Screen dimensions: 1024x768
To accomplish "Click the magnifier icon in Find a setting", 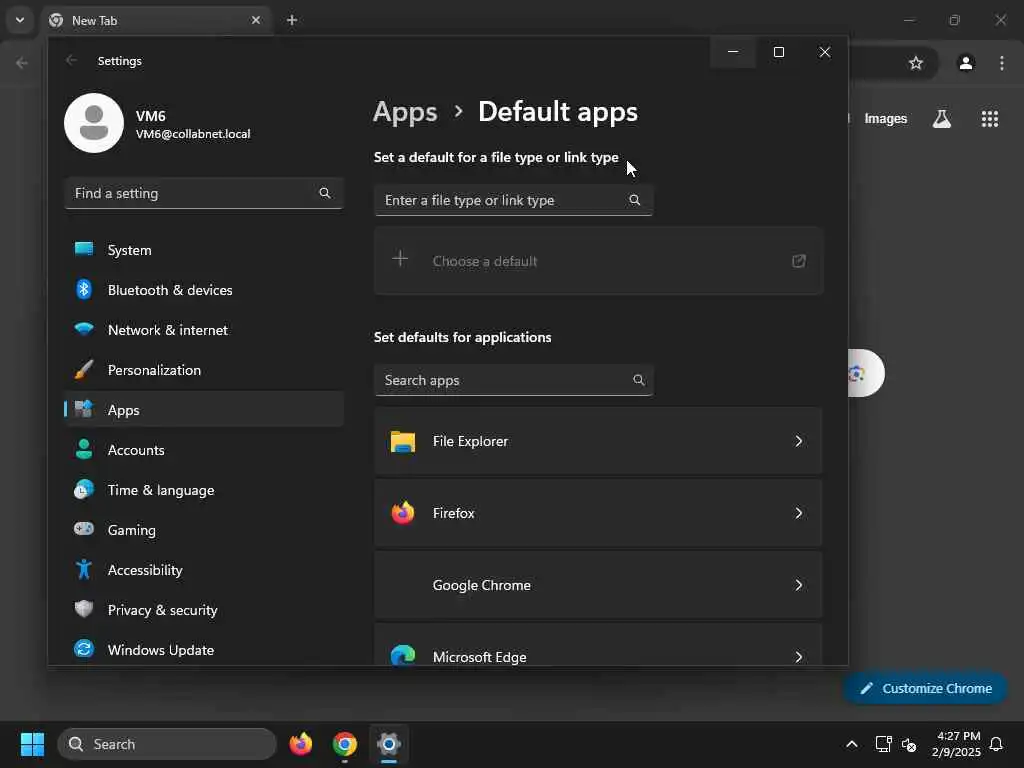I will [325, 193].
